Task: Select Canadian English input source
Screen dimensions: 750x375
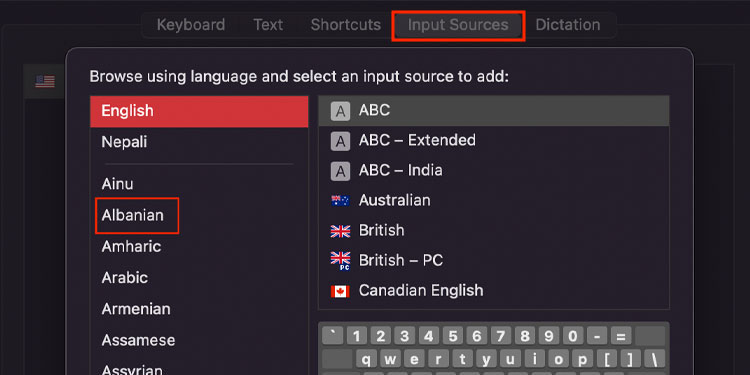Action: pos(494,290)
